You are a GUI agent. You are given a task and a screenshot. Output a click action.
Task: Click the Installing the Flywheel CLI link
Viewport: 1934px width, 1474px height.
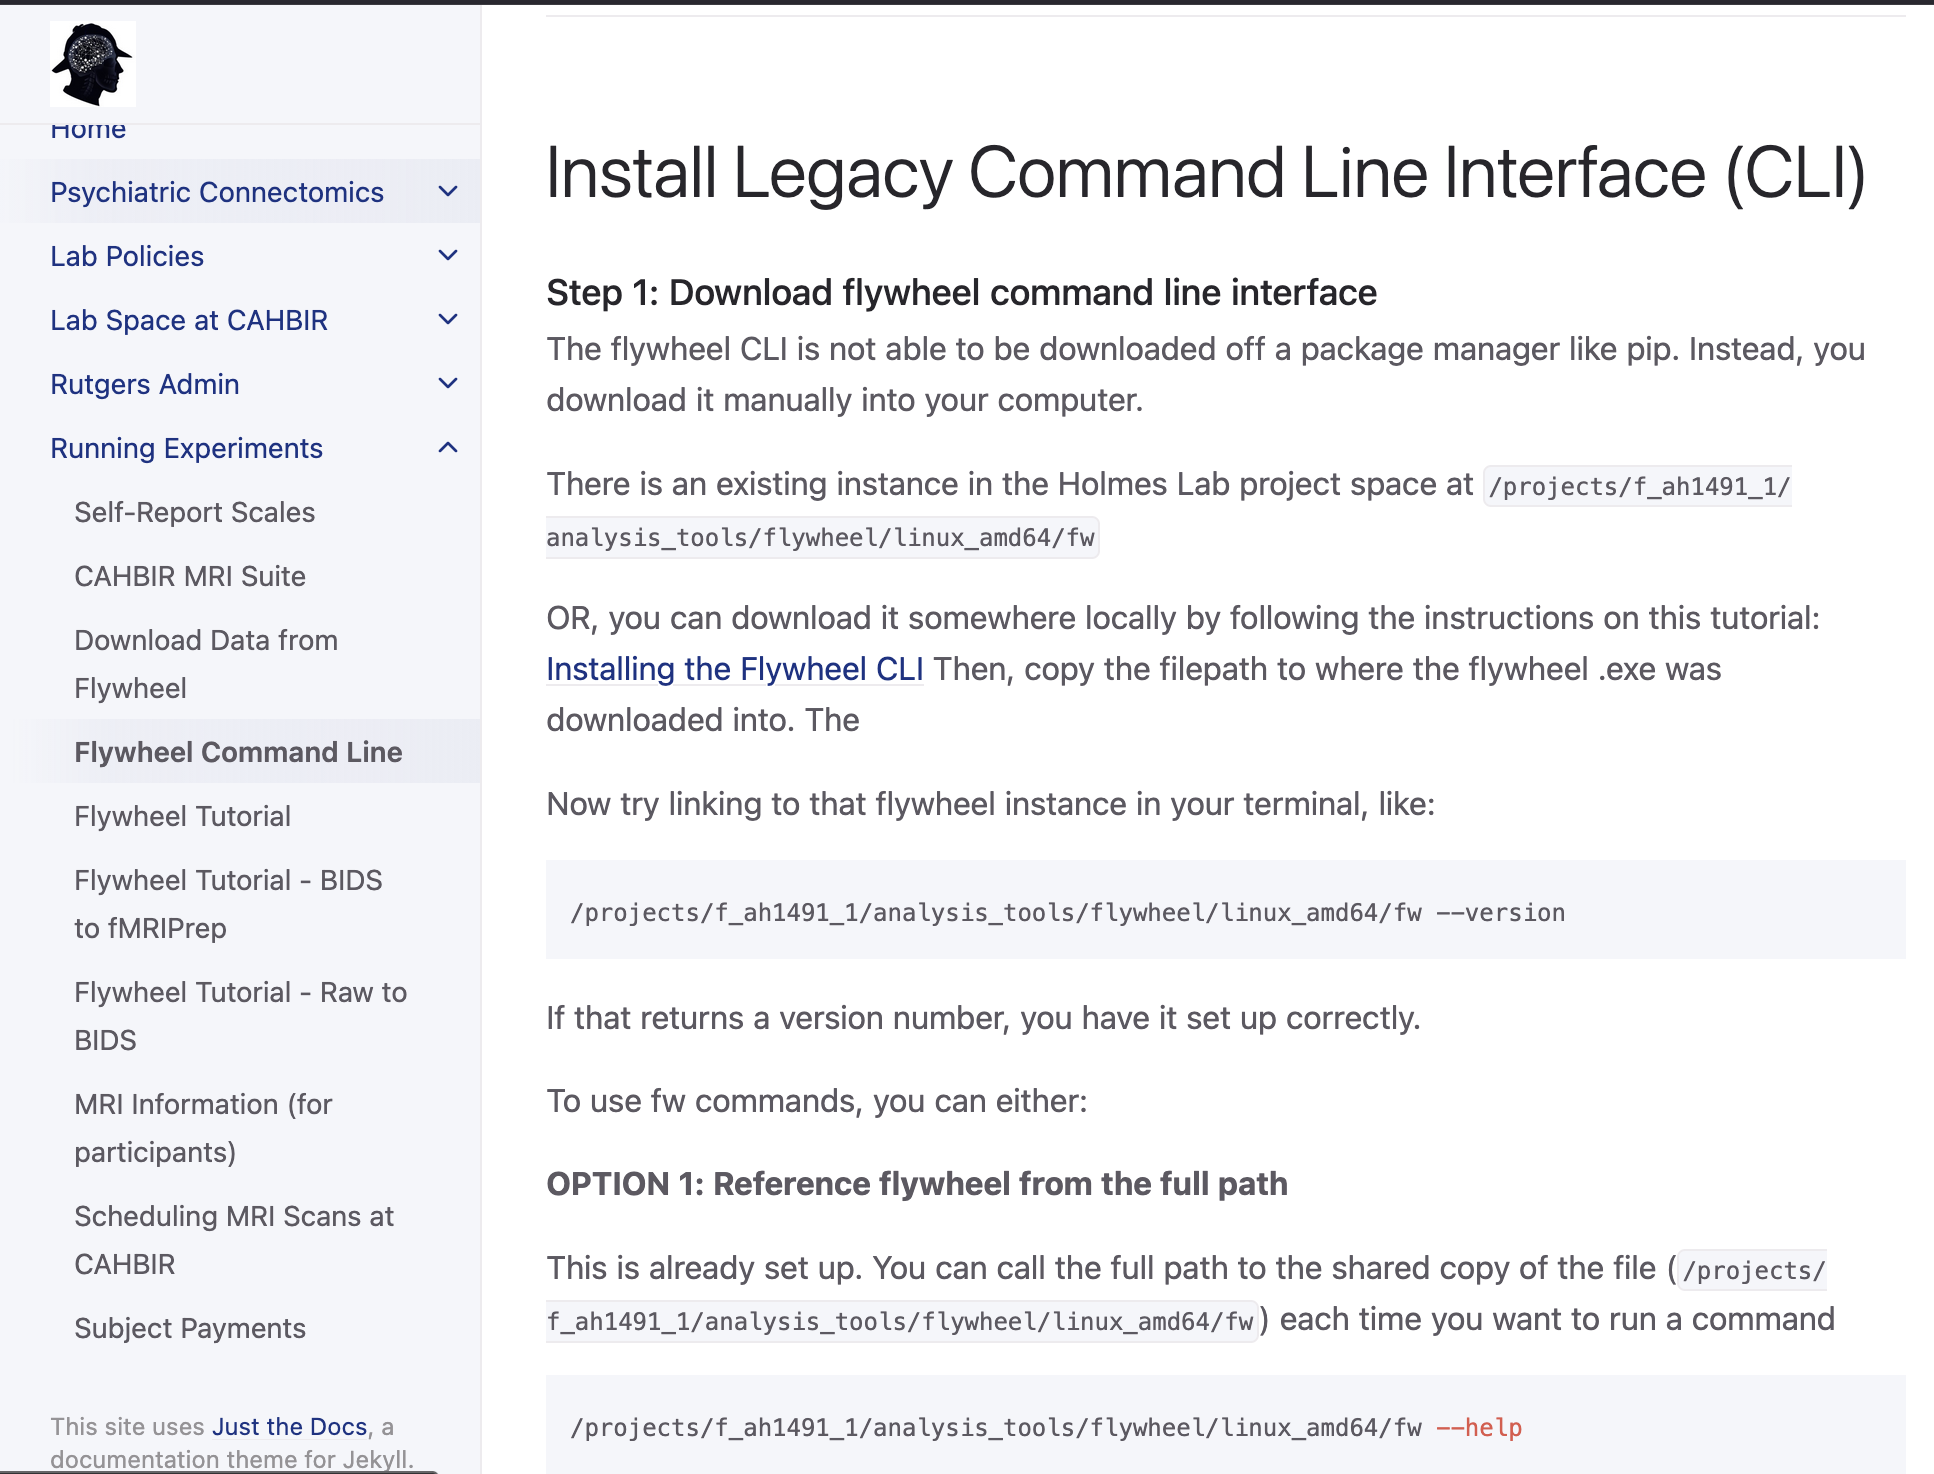tap(733, 669)
